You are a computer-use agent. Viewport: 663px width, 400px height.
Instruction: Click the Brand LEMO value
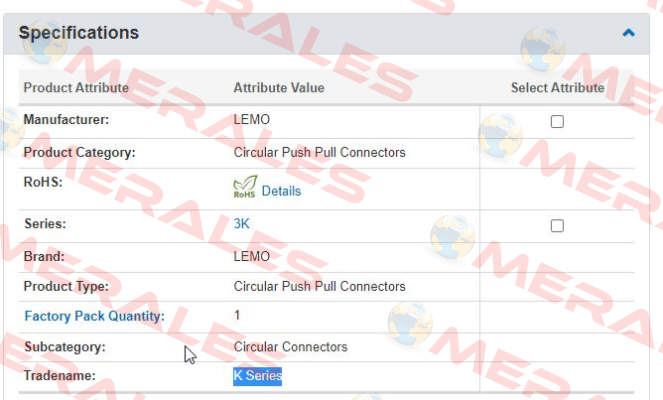(252, 256)
